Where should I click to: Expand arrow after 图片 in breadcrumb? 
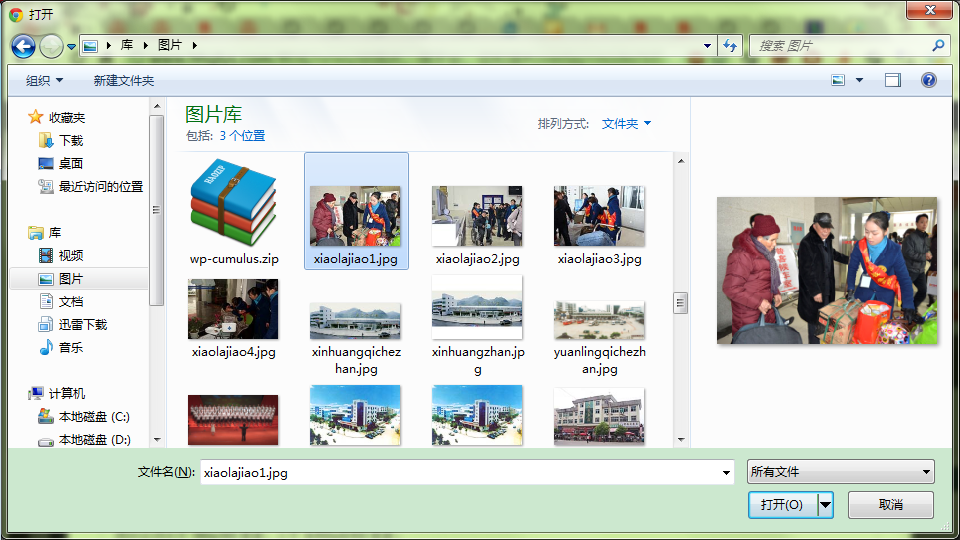pyautogui.click(x=195, y=45)
